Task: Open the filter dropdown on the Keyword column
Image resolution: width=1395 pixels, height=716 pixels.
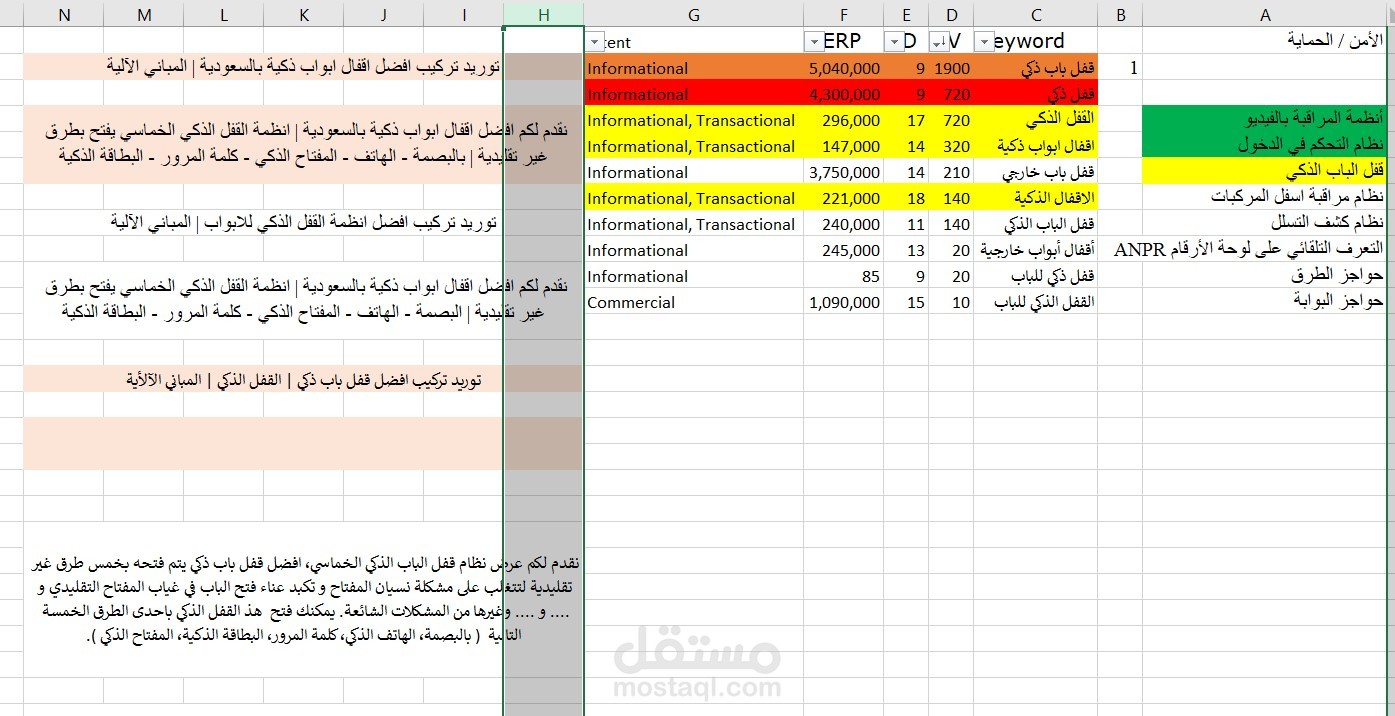Action: pyautogui.click(x=983, y=42)
